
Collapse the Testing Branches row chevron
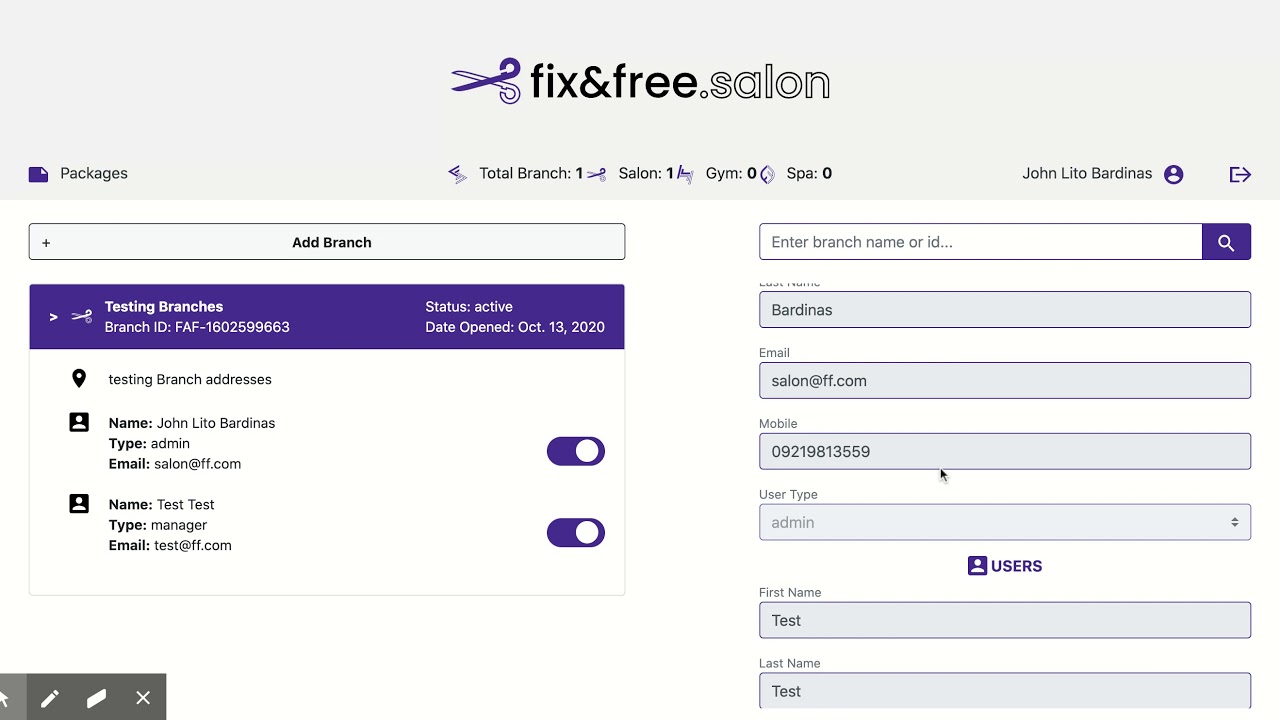[54, 317]
